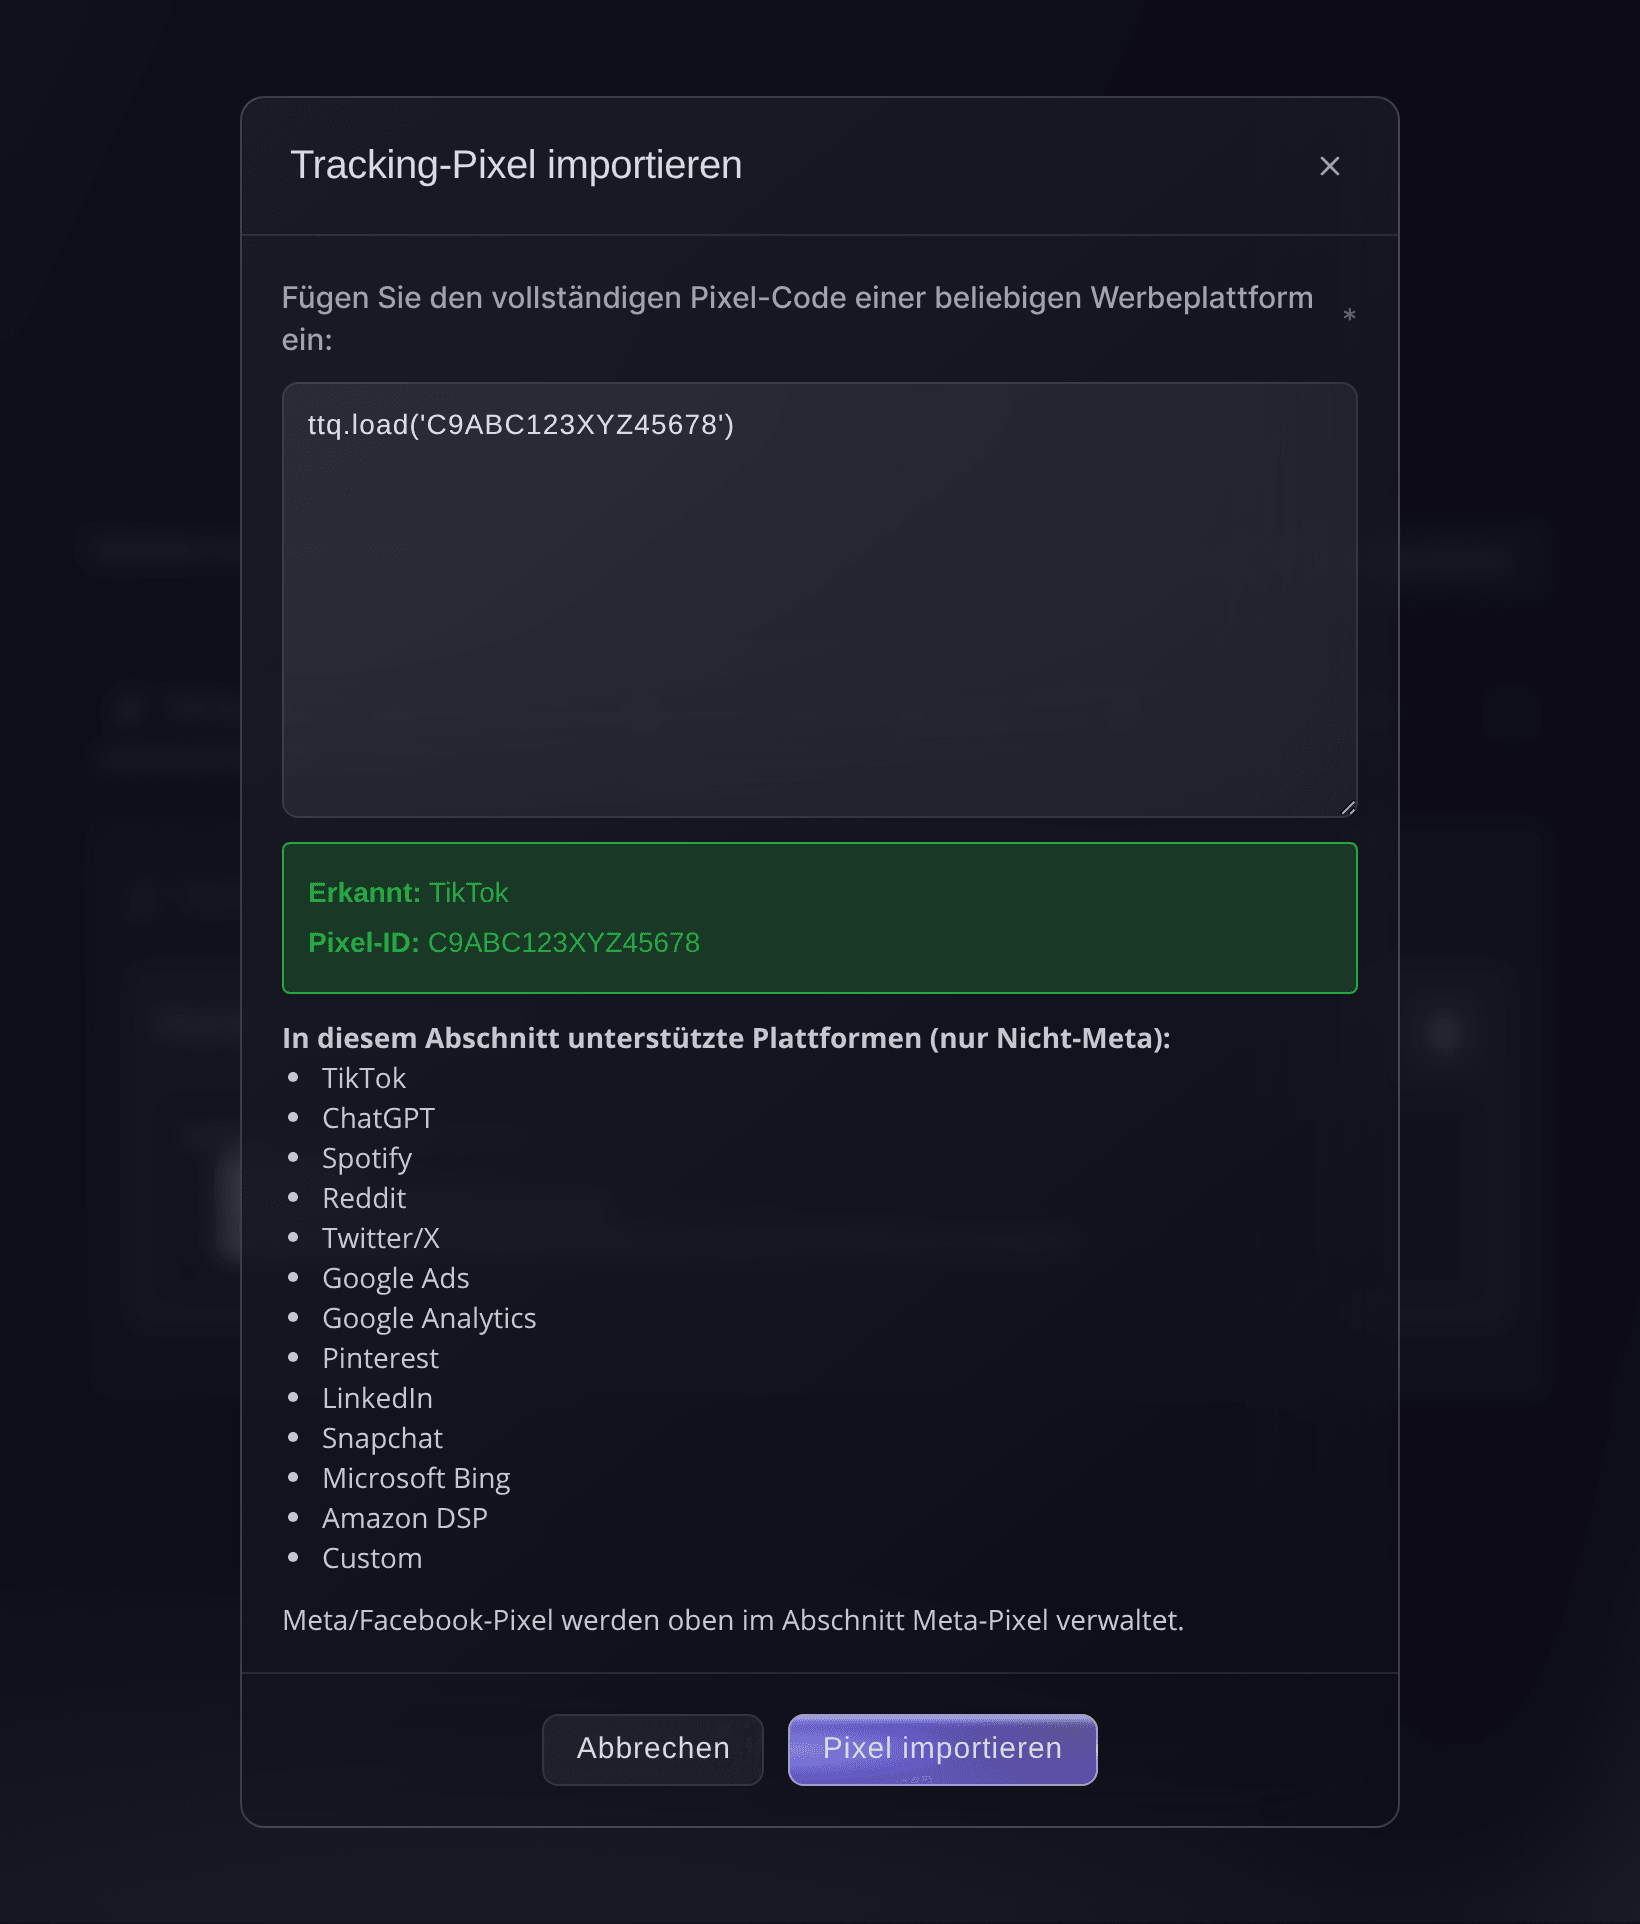
Task: Click the required asterisk next to the label
Action: pos(1349,316)
